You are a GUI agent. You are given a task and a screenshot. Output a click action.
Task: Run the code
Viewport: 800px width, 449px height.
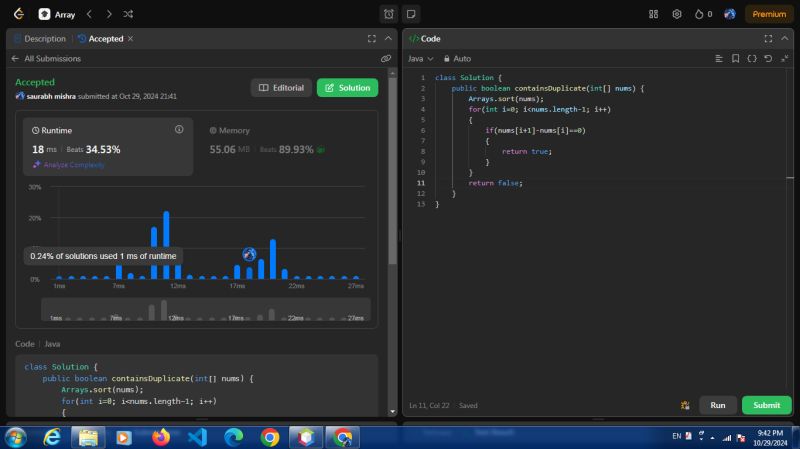(x=718, y=405)
